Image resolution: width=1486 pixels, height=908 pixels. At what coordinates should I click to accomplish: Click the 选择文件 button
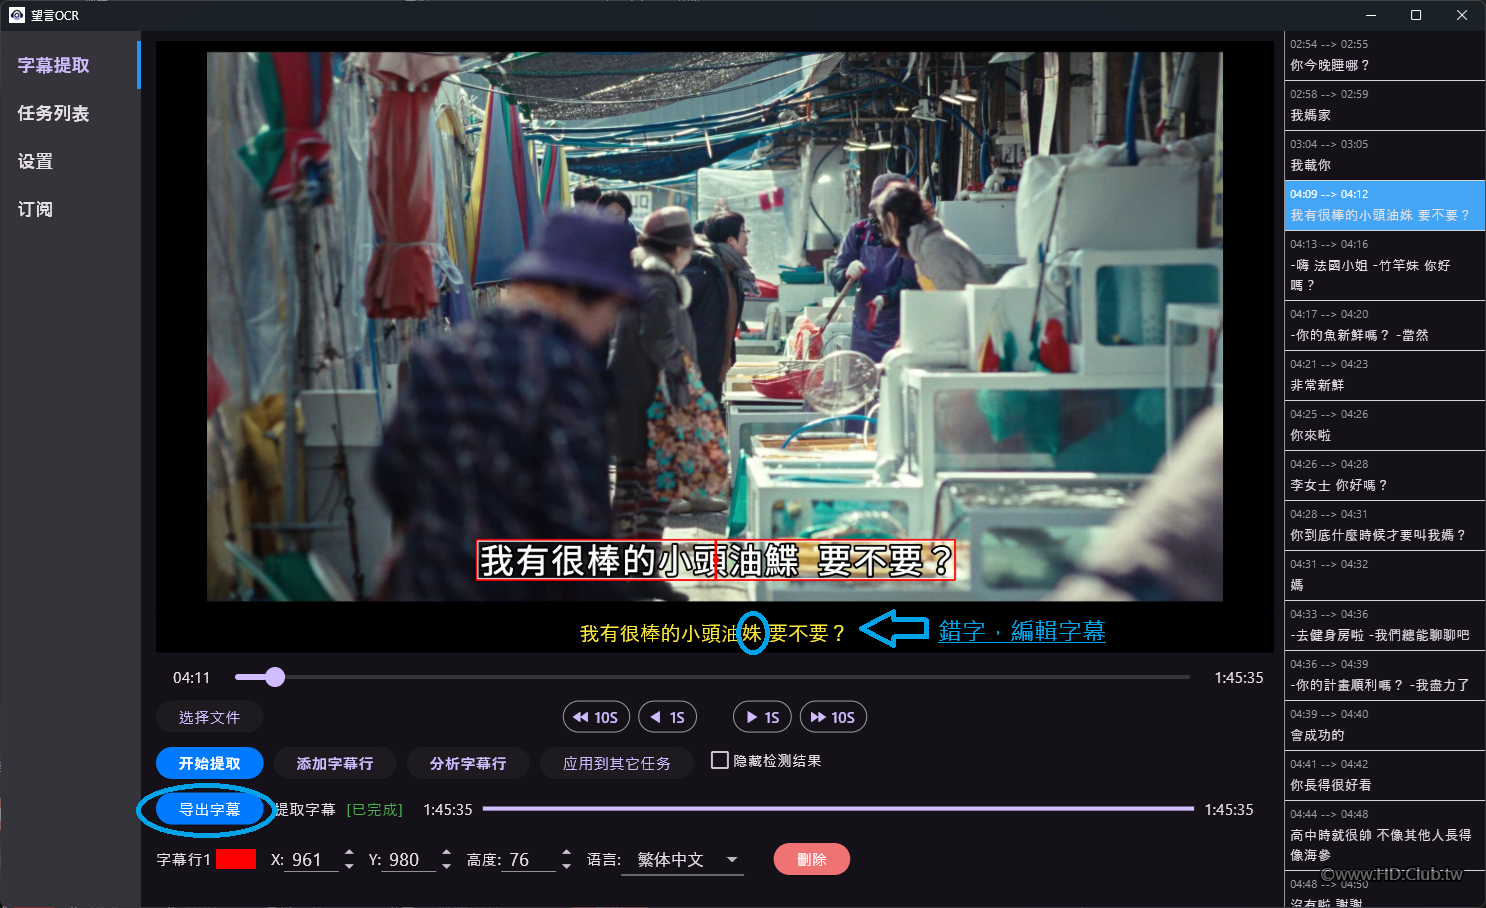click(x=209, y=717)
